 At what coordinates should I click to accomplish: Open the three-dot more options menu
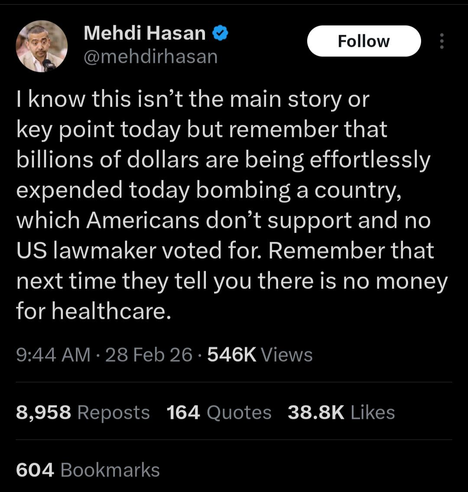click(x=442, y=41)
